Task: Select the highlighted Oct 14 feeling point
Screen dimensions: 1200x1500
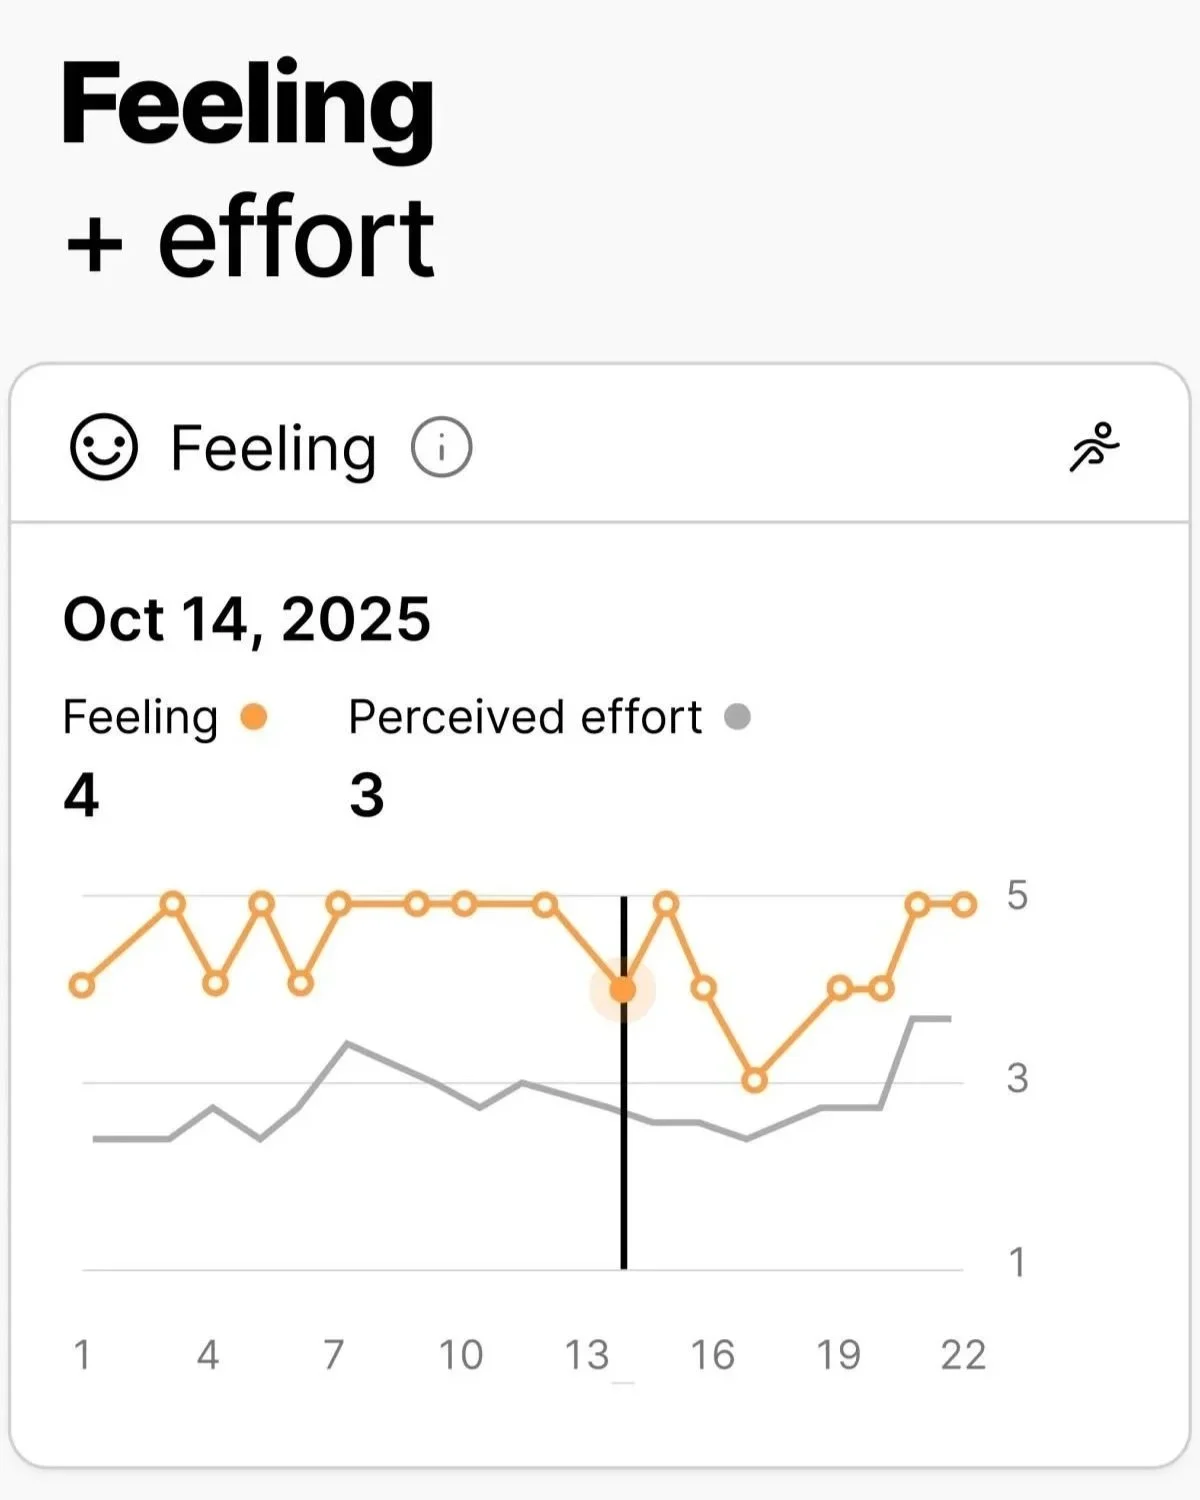Action: [x=623, y=990]
